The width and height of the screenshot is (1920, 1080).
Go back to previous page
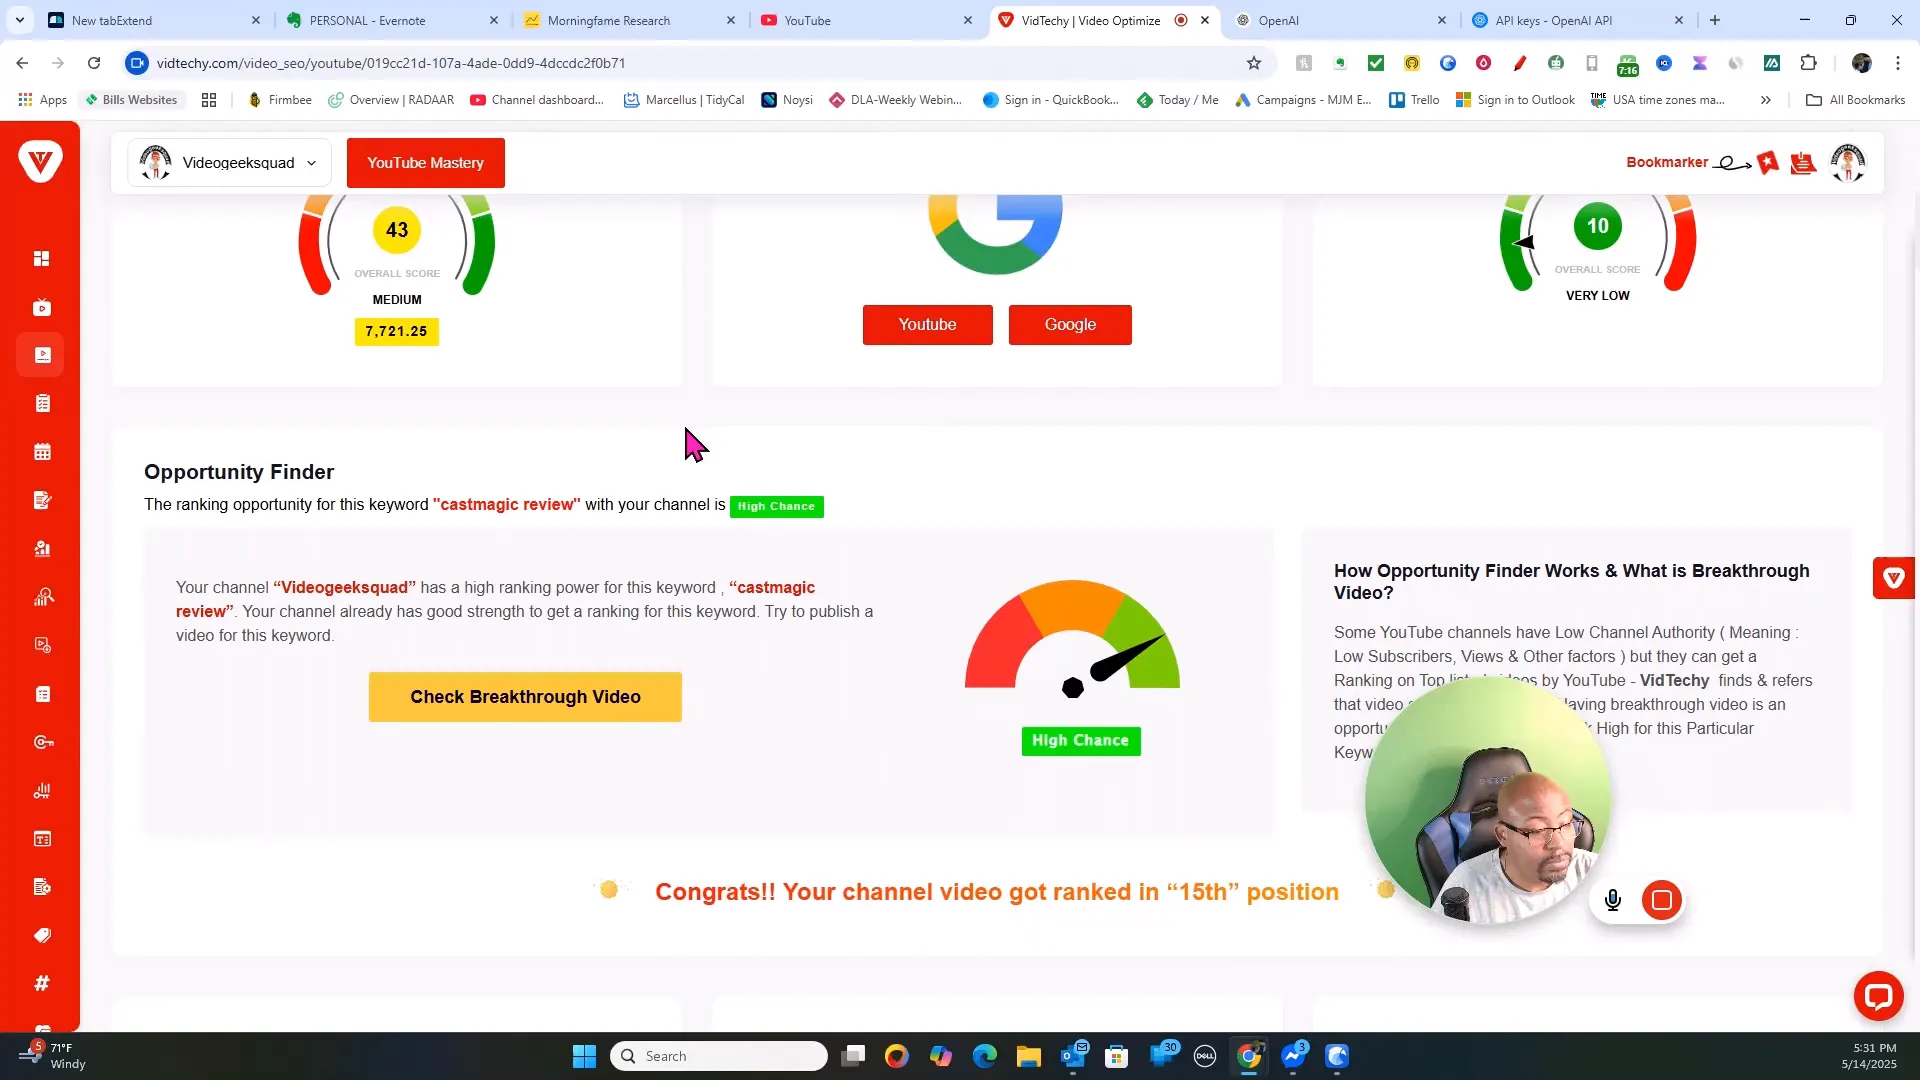[22, 63]
